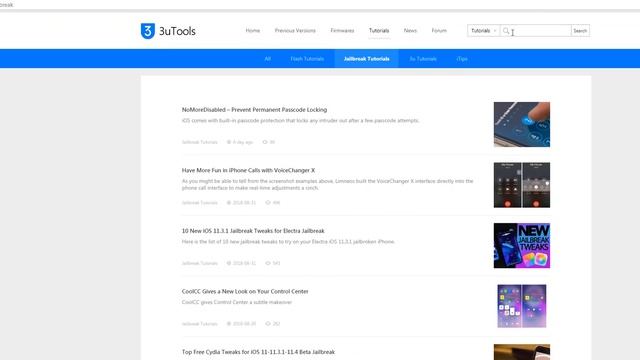The height and width of the screenshot is (360, 640).
Task: Open the Firmwares menu item
Action: point(342,31)
